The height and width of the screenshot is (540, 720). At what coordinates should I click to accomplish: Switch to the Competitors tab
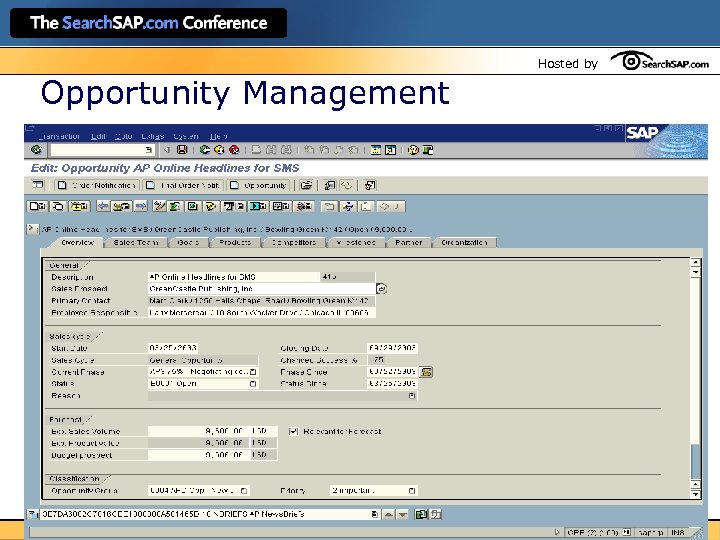[x=294, y=242]
